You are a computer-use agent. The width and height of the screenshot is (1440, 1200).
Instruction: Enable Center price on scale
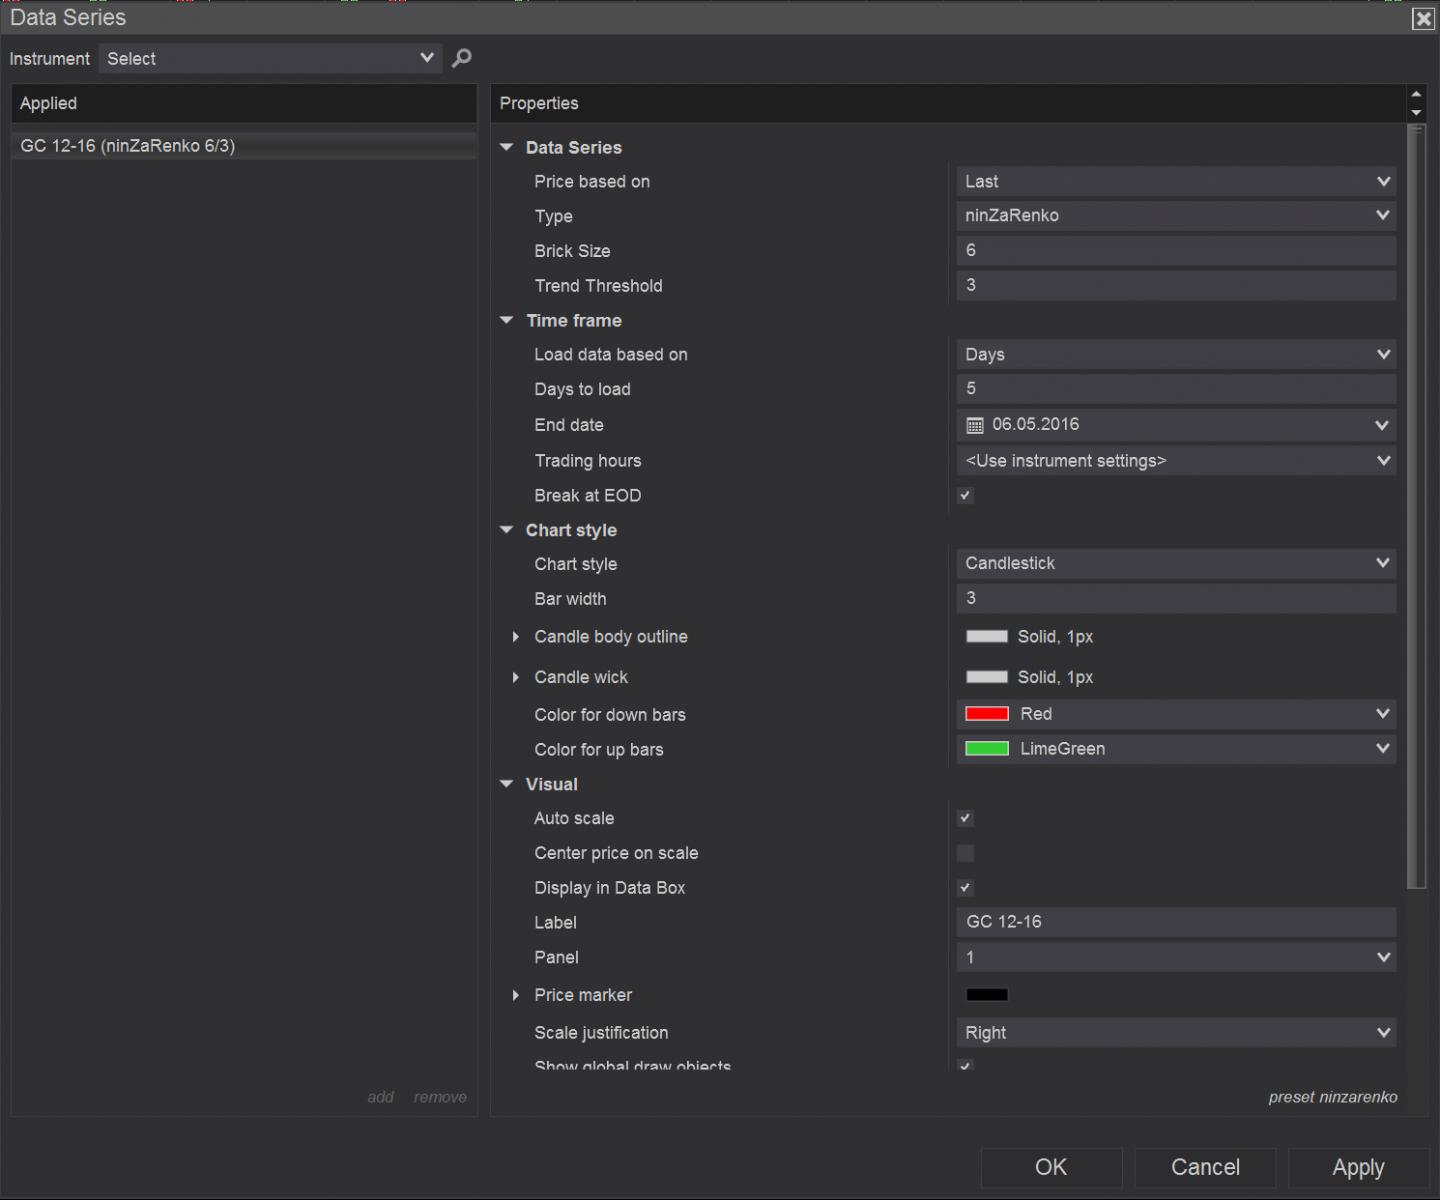pos(965,853)
